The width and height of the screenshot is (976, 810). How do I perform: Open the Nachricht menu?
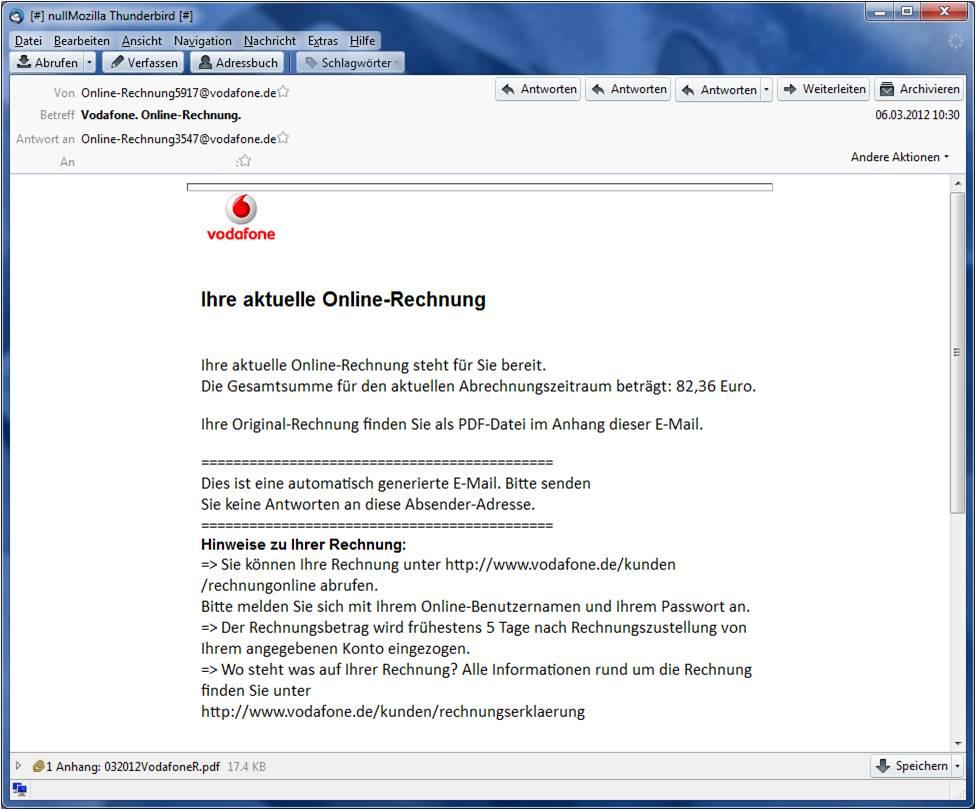(269, 41)
